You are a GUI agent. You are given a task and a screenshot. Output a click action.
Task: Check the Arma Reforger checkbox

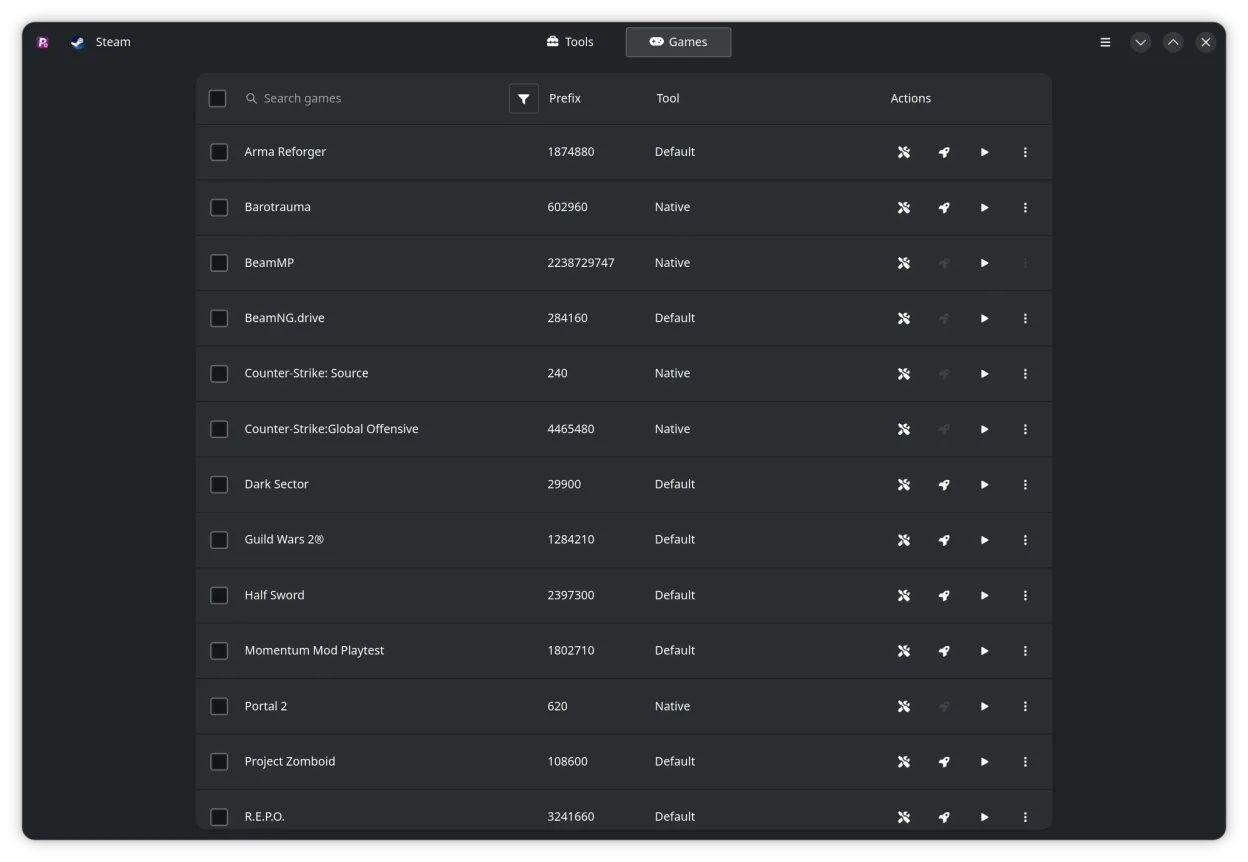point(219,152)
